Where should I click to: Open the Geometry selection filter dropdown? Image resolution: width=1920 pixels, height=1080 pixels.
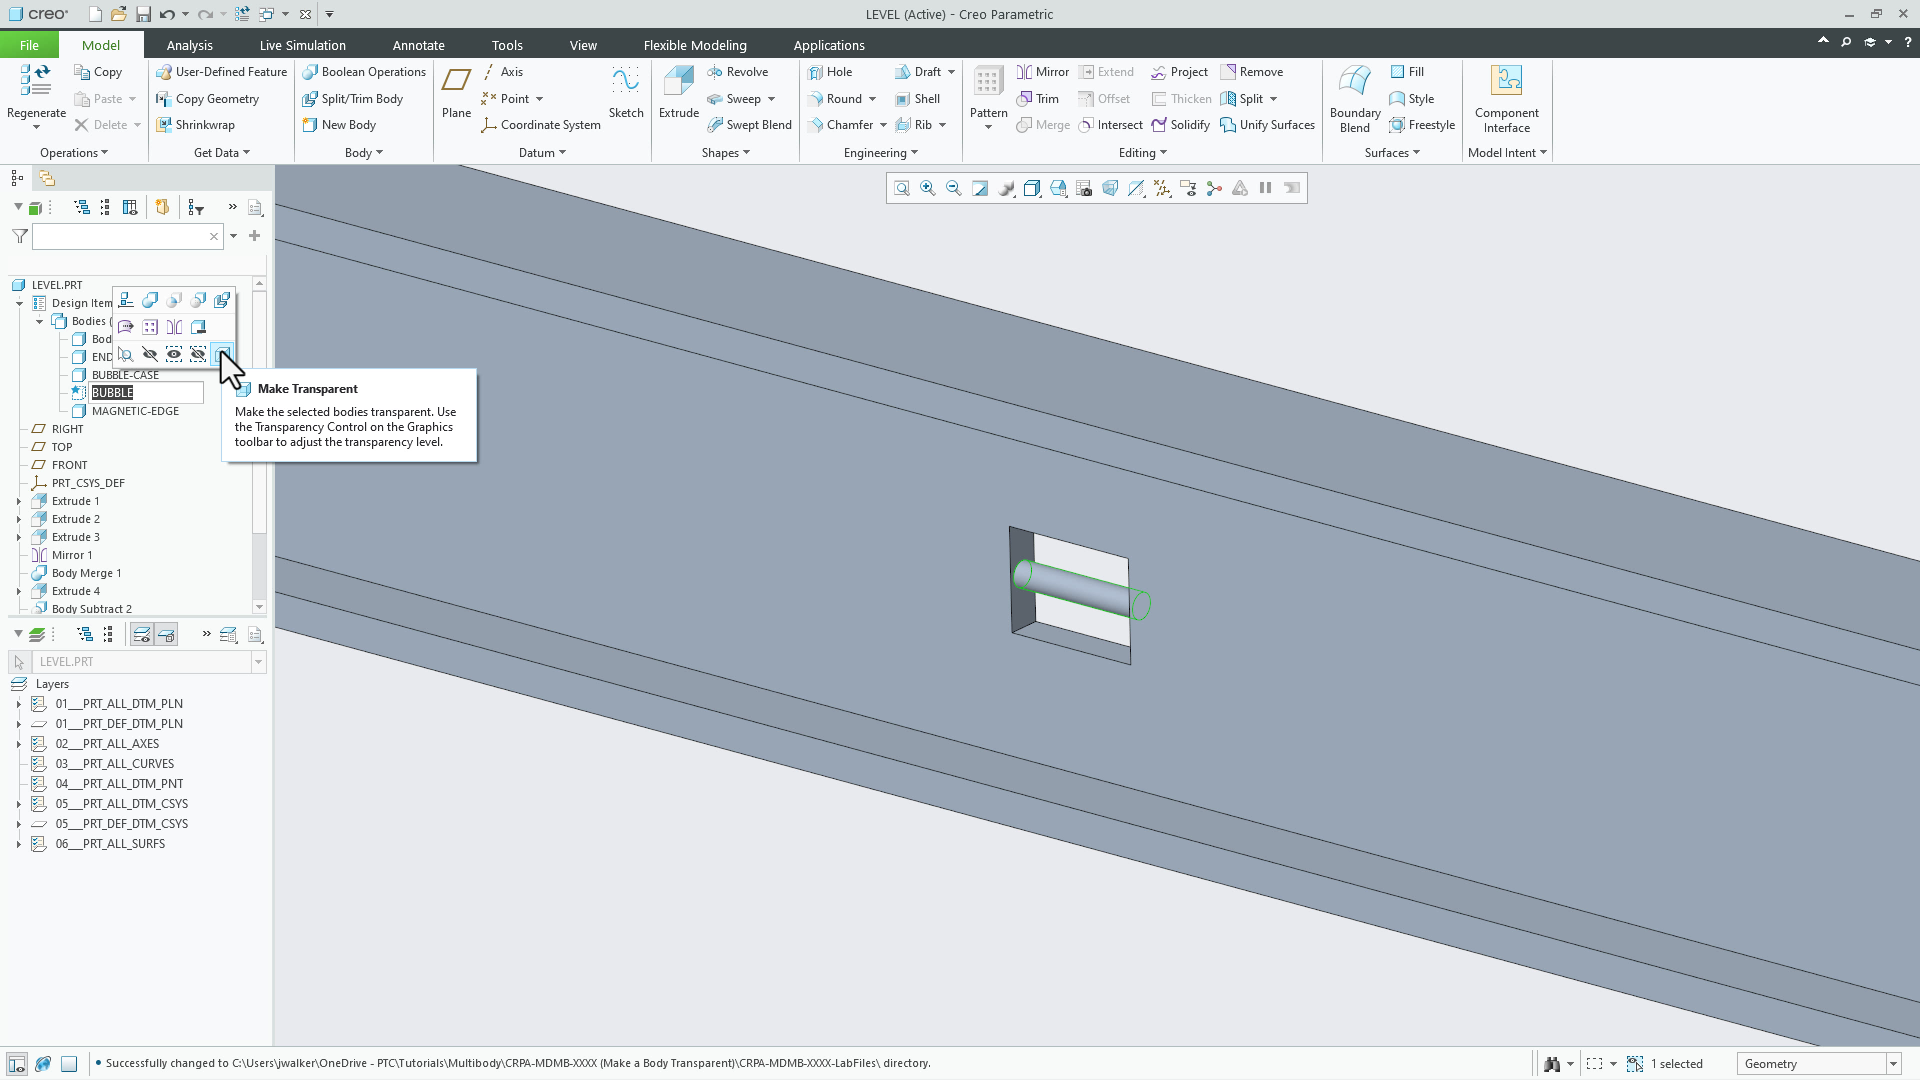[x=1891, y=1063]
